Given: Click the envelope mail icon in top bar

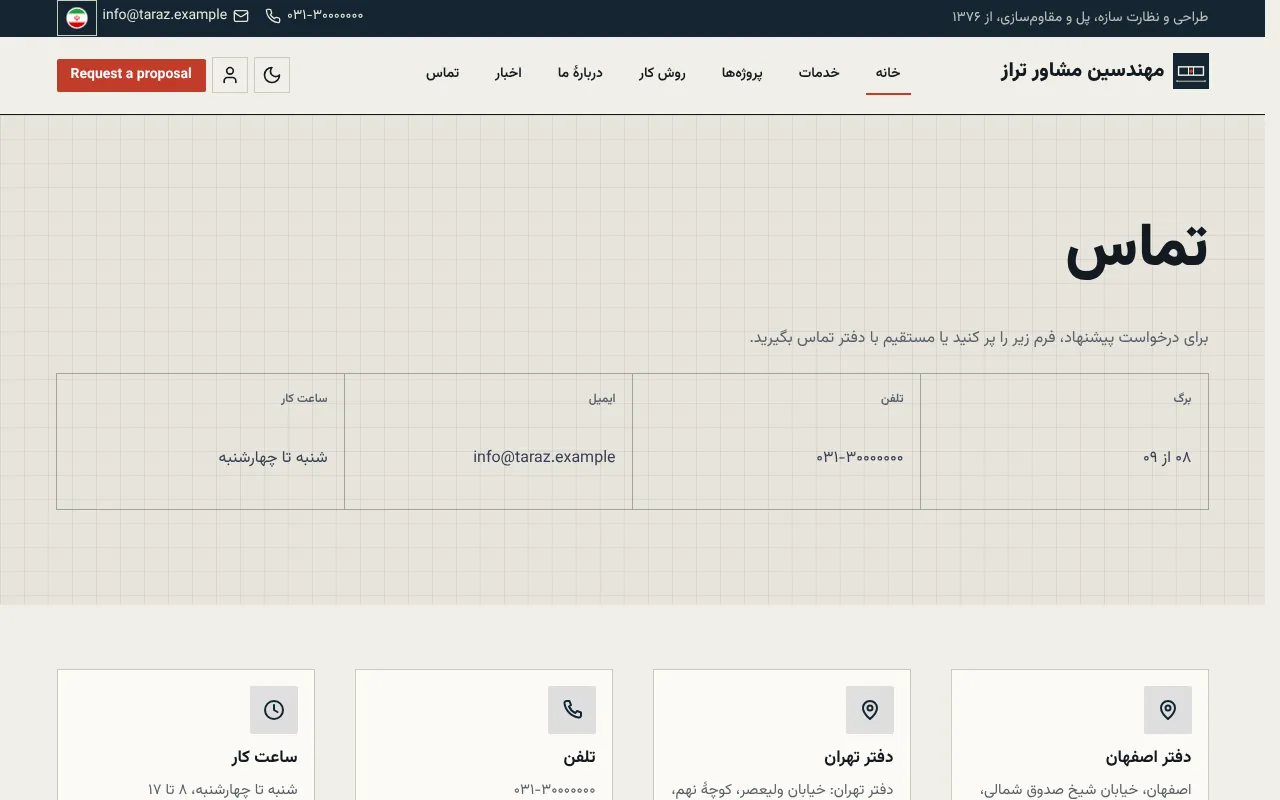Looking at the screenshot, I should coord(241,16).
